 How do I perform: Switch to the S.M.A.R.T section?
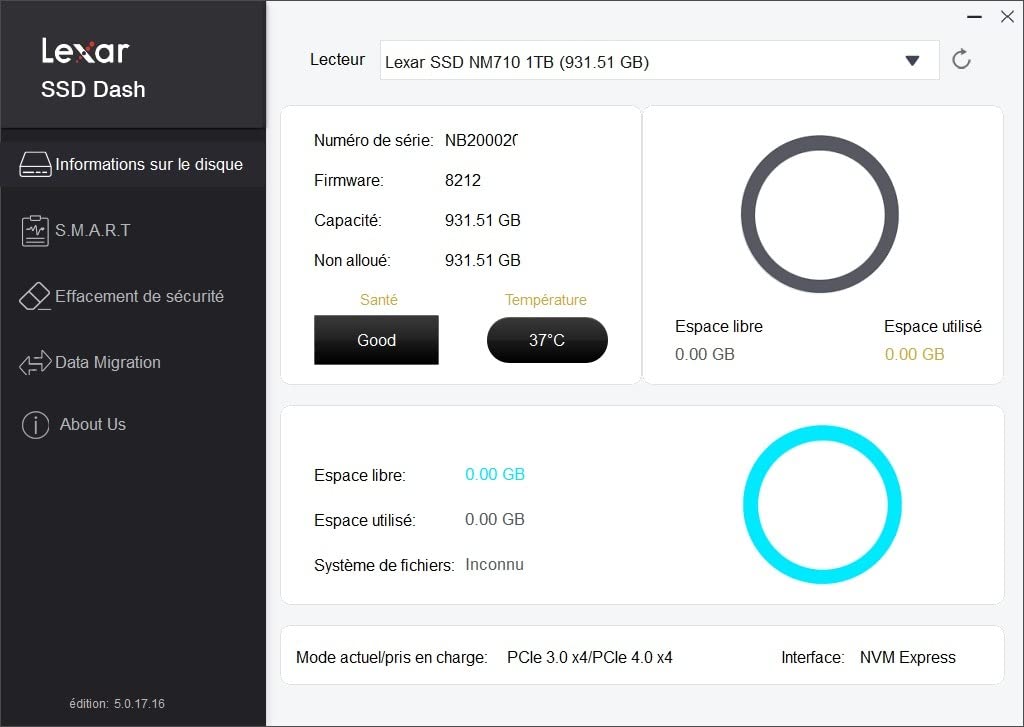[93, 230]
